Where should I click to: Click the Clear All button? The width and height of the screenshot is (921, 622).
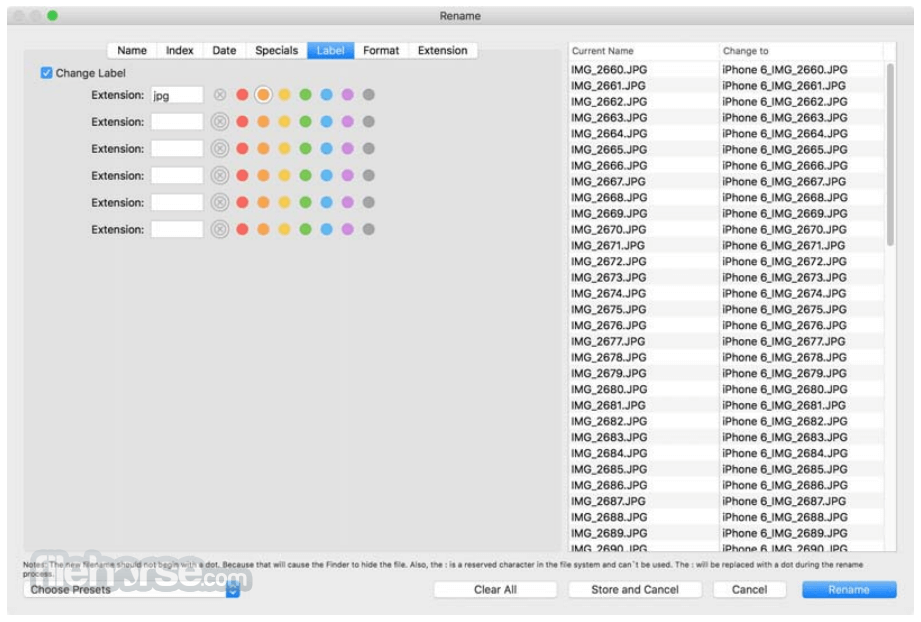[495, 590]
